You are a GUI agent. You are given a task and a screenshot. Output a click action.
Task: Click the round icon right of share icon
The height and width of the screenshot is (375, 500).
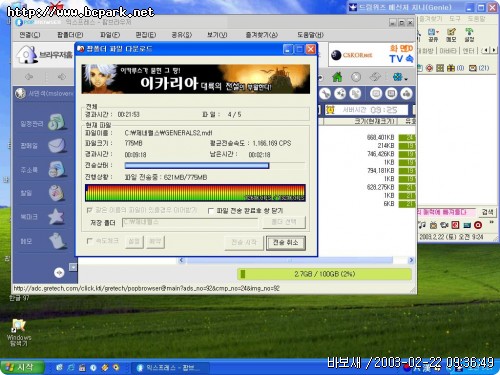[355, 94]
